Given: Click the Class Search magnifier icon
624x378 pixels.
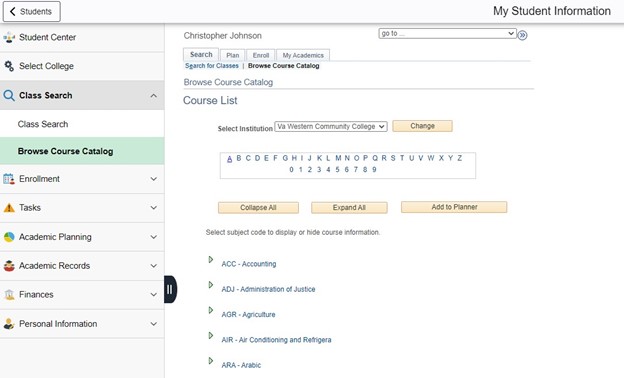Looking at the screenshot, I should tap(9, 95).
